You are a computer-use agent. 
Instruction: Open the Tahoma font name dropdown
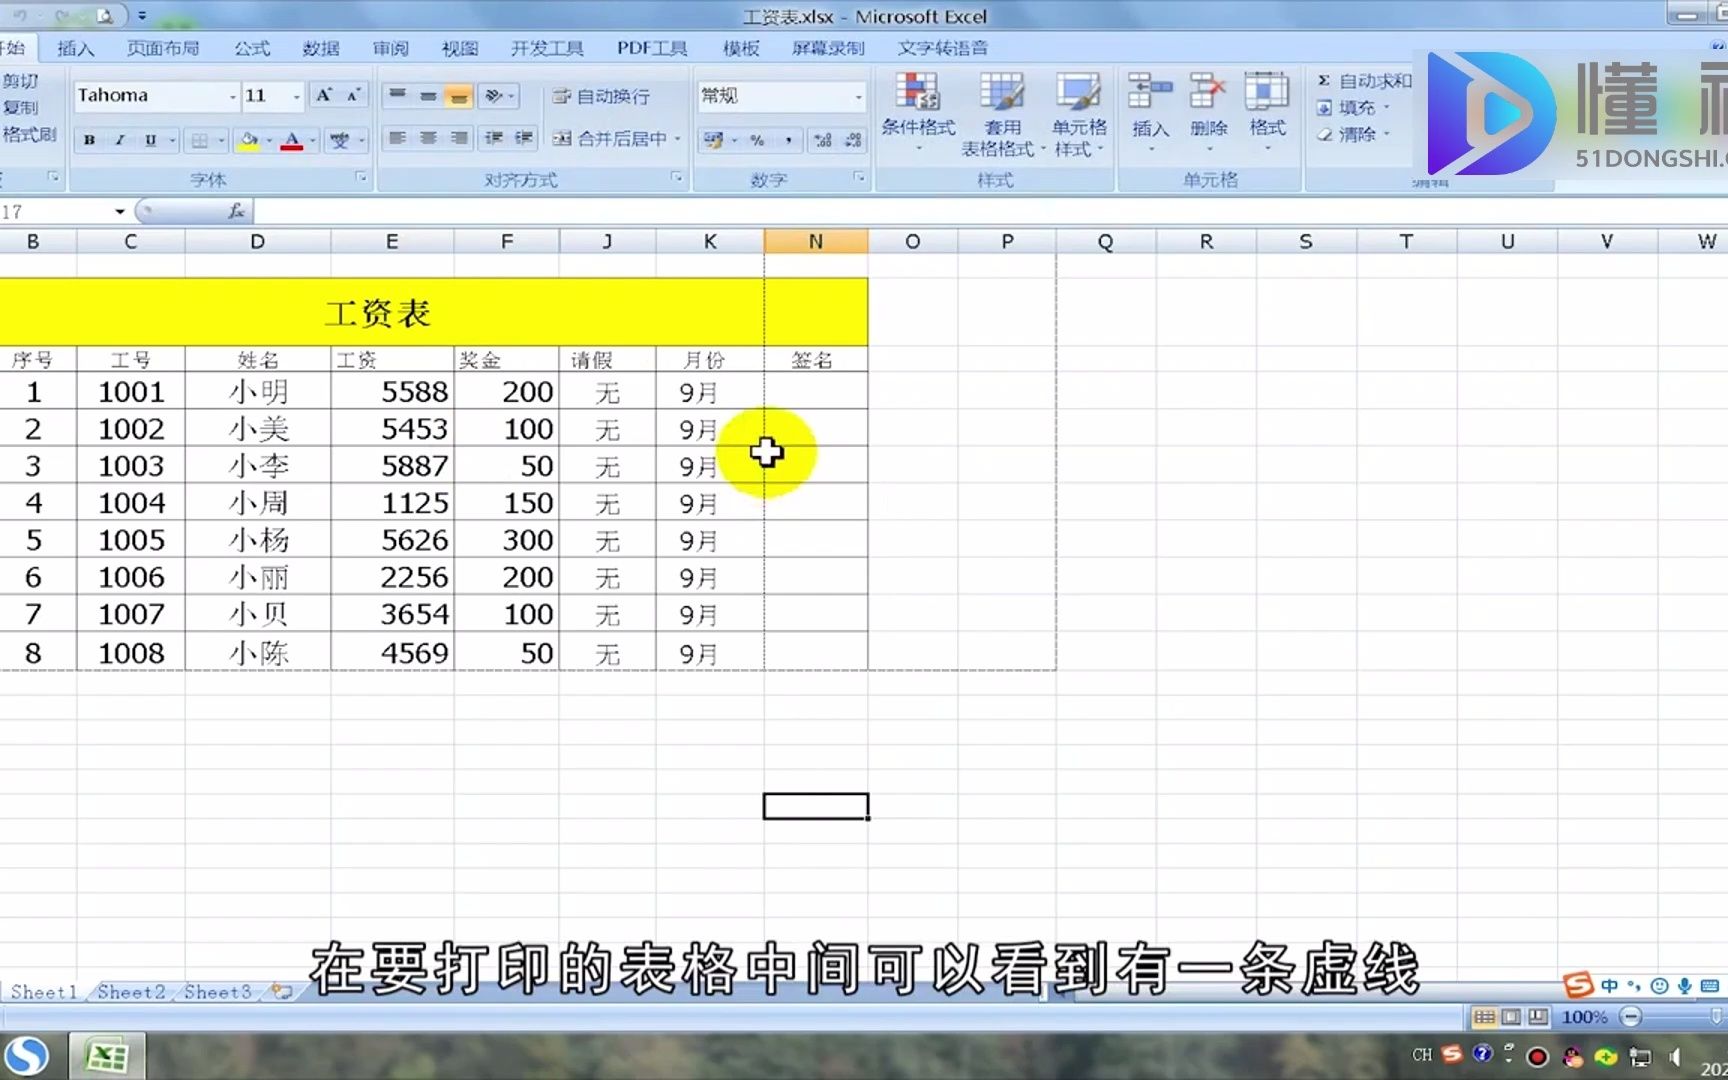tap(232, 96)
